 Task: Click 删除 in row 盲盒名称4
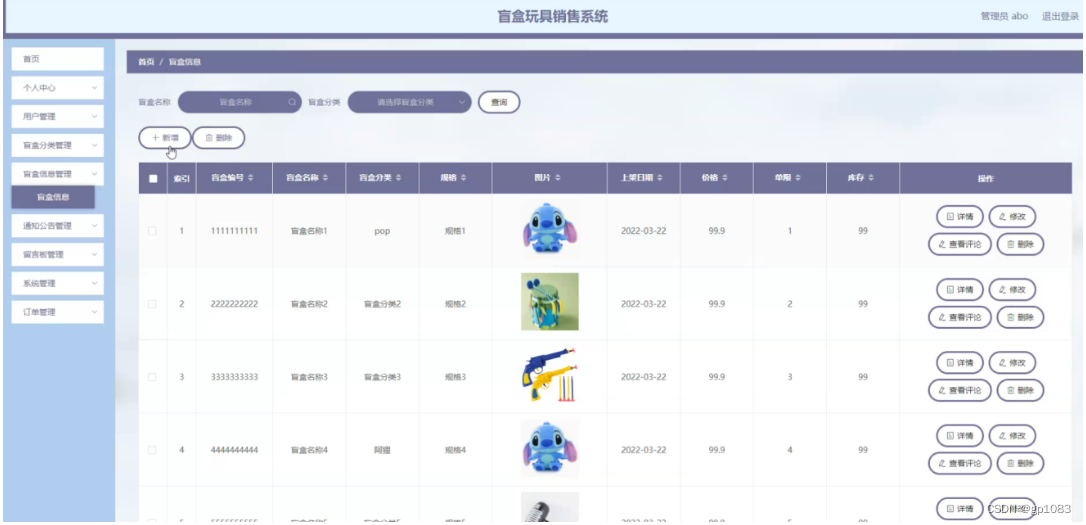[1020, 463]
